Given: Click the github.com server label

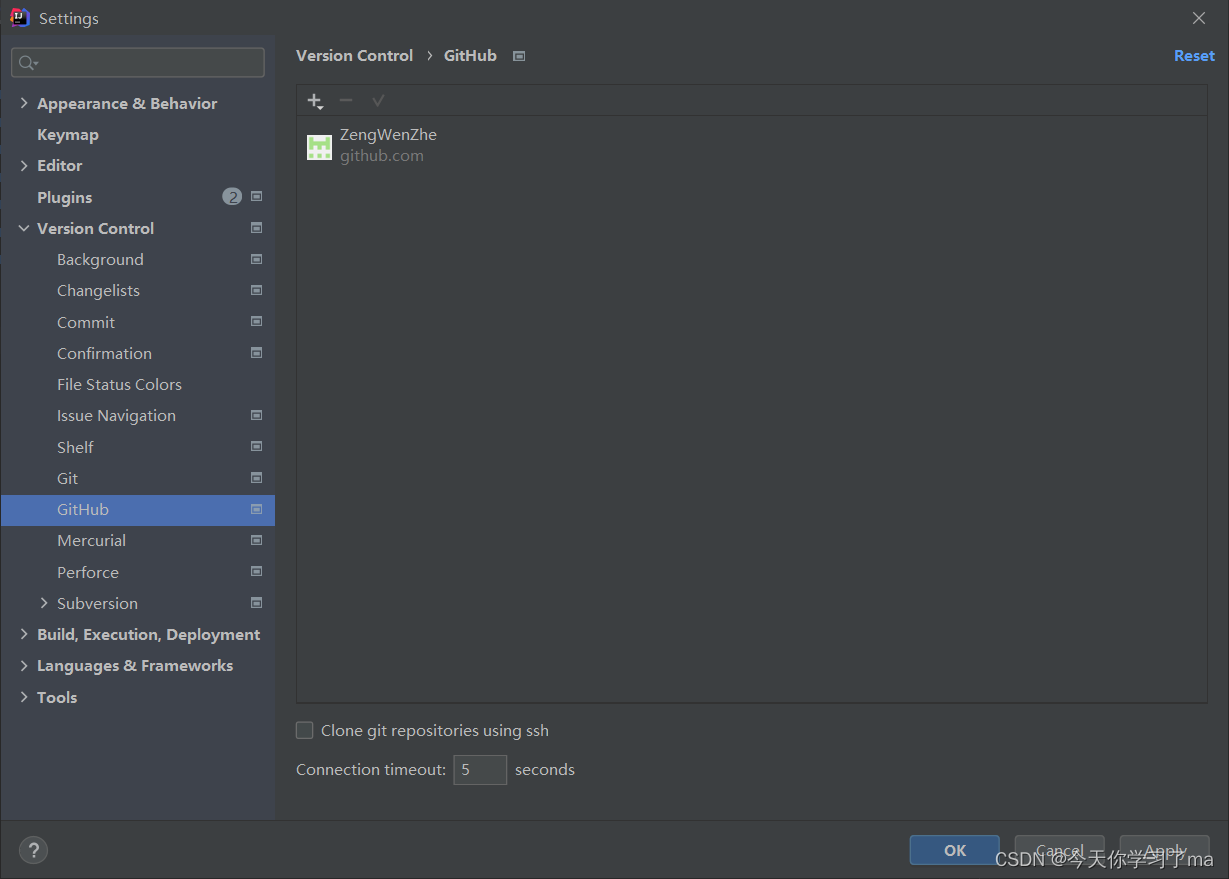Looking at the screenshot, I should 382,156.
